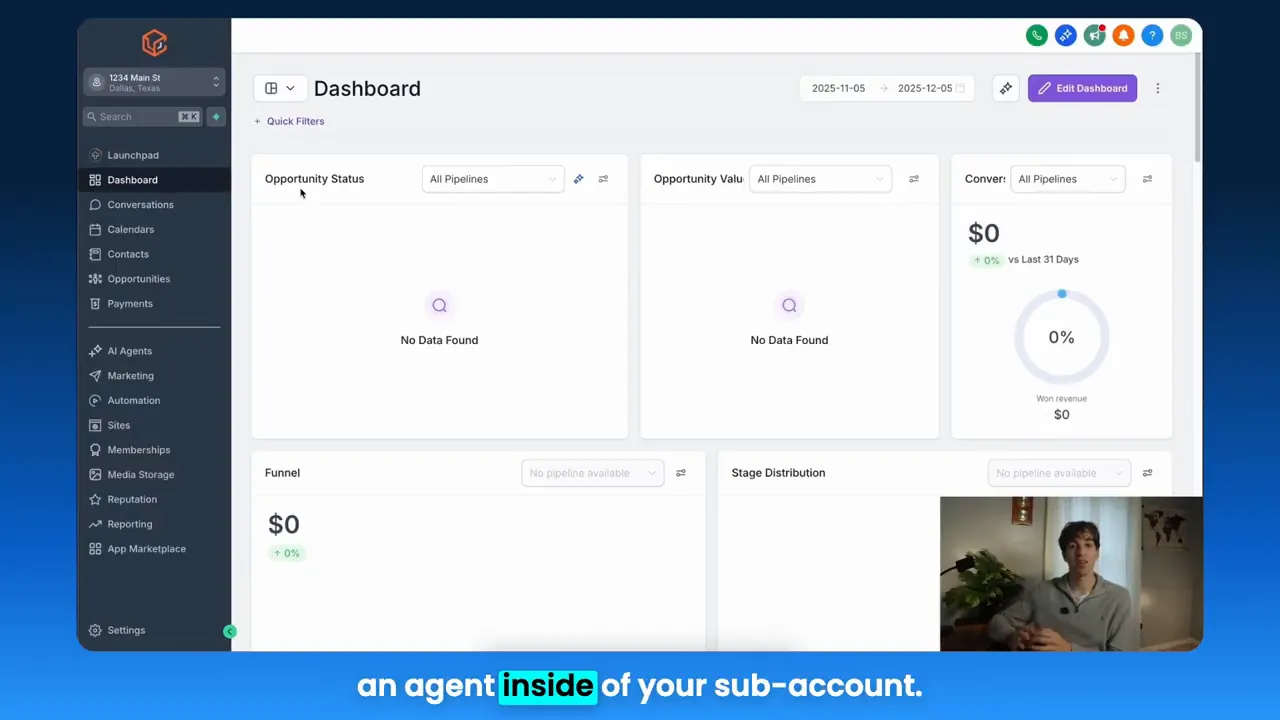Add Quick Filters to the dashboard
This screenshot has height=720, width=1280.
[x=289, y=121]
